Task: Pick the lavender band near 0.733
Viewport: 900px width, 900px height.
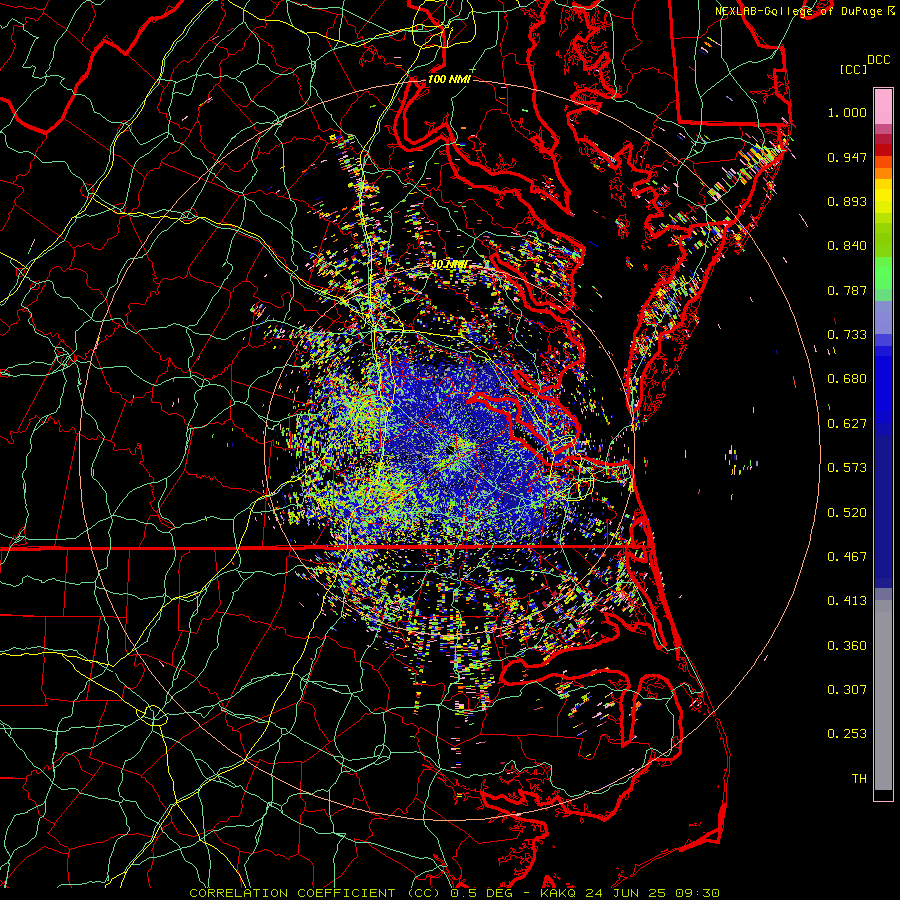Action: 883,317
